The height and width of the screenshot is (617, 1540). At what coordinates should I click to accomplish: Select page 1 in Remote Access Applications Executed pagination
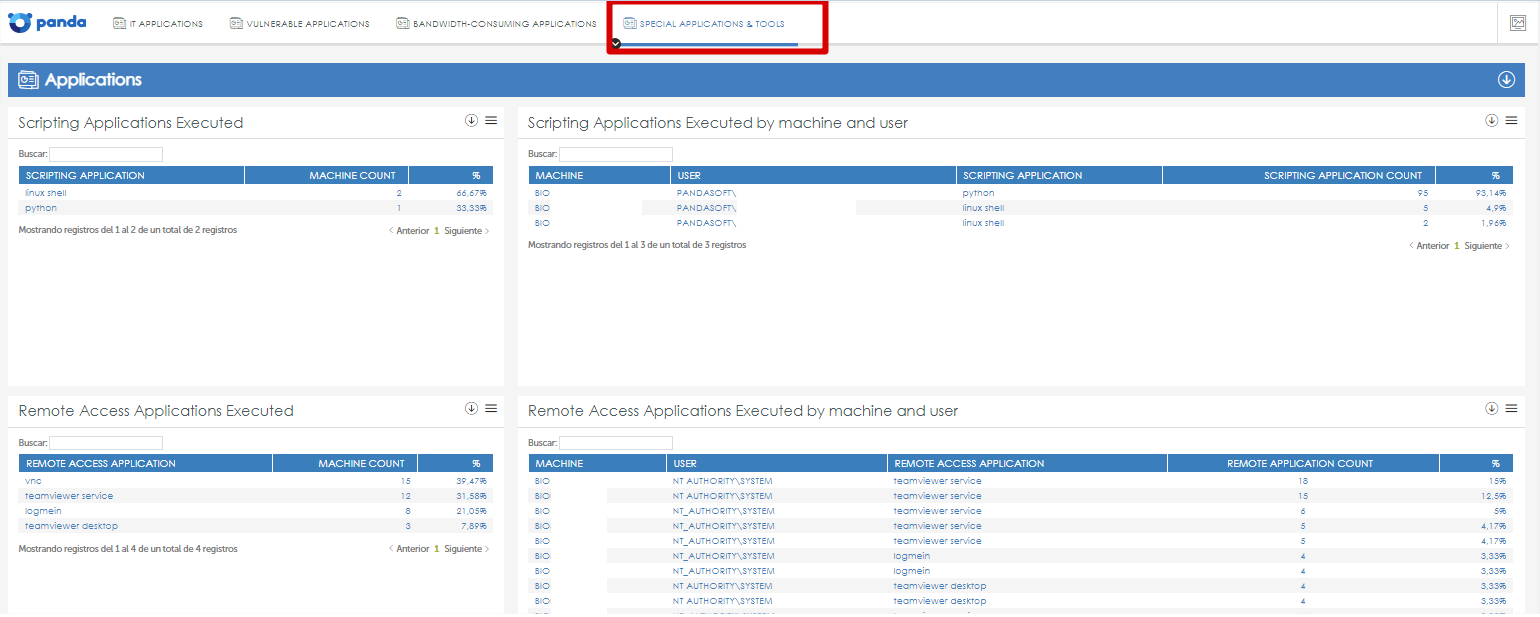click(436, 549)
